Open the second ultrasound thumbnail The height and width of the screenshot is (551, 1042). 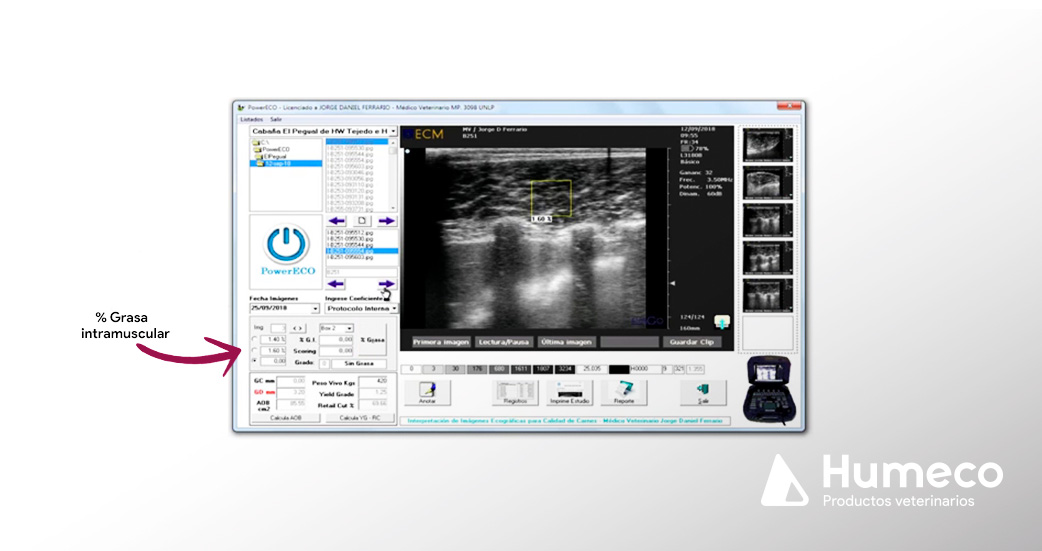[x=766, y=181]
